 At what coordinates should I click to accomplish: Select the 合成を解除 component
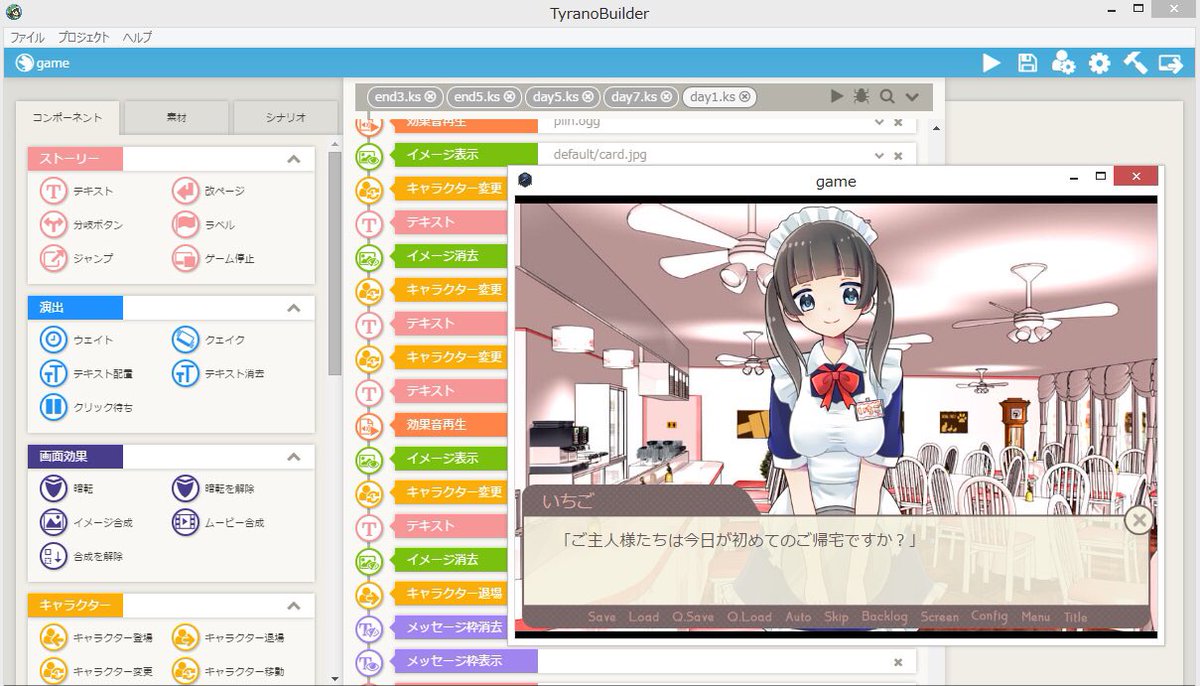pyautogui.click(x=82, y=556)
